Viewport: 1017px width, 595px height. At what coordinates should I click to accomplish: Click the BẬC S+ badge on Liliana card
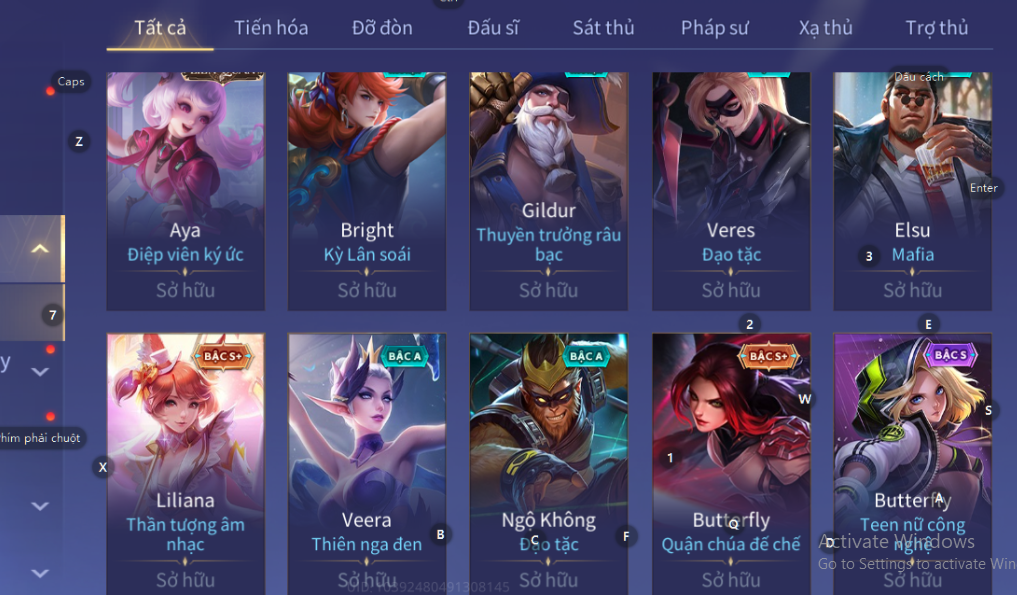(x=223, y=356)
